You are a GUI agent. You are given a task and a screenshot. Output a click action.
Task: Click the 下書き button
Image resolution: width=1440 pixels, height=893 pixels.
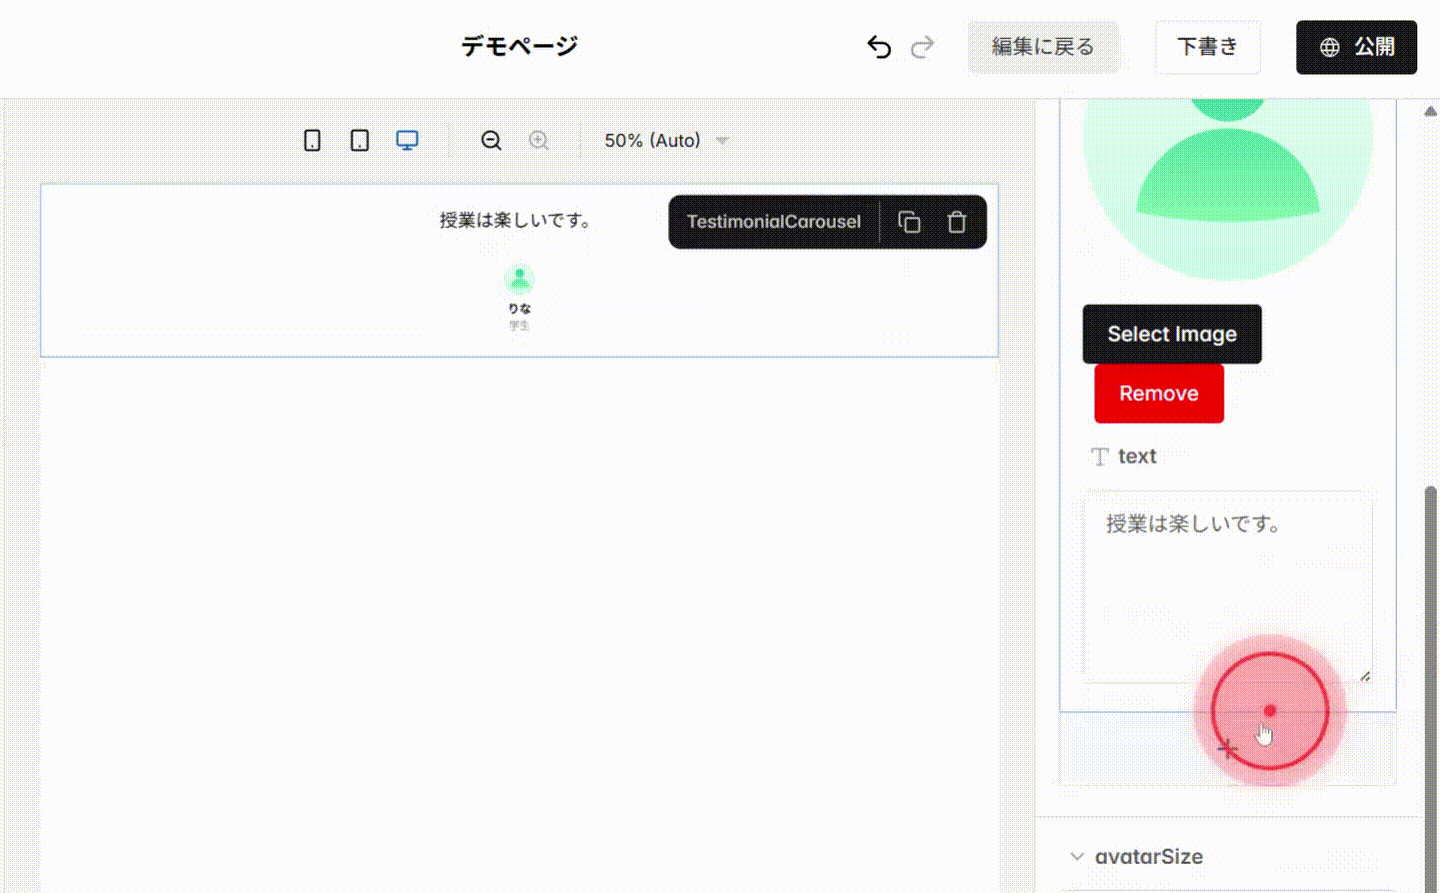1207,47
